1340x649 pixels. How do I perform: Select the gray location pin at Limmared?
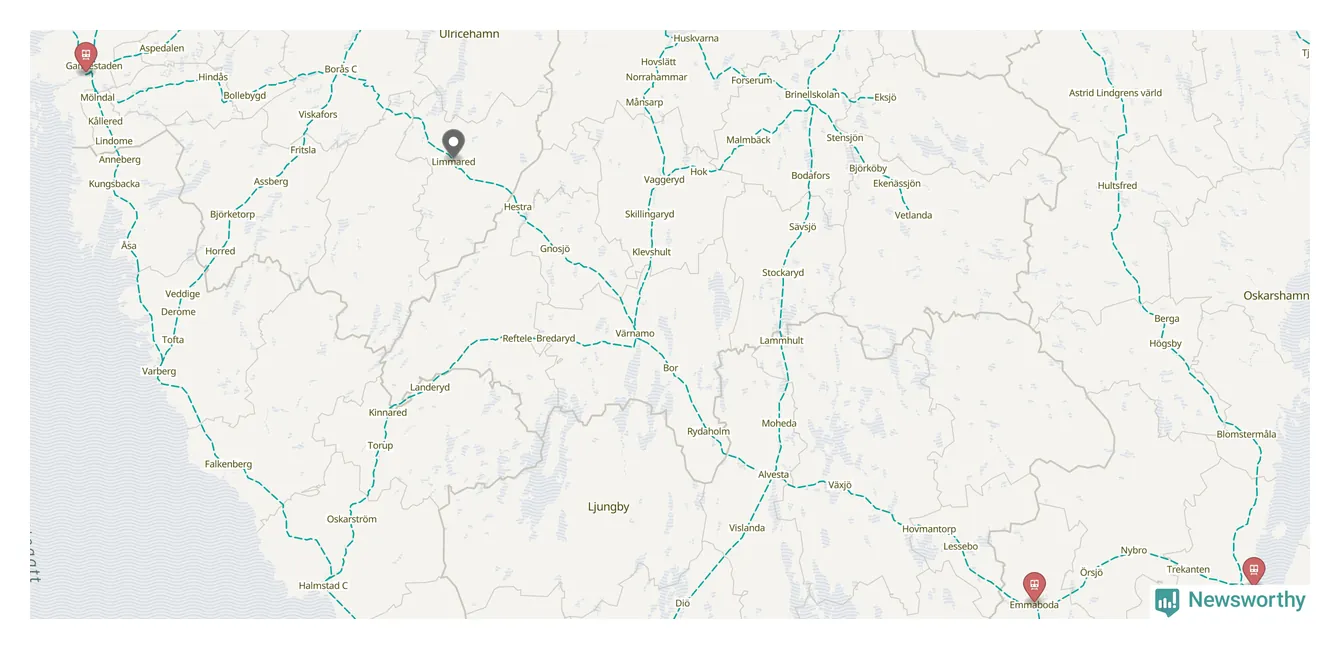click(x=454, y=144)
